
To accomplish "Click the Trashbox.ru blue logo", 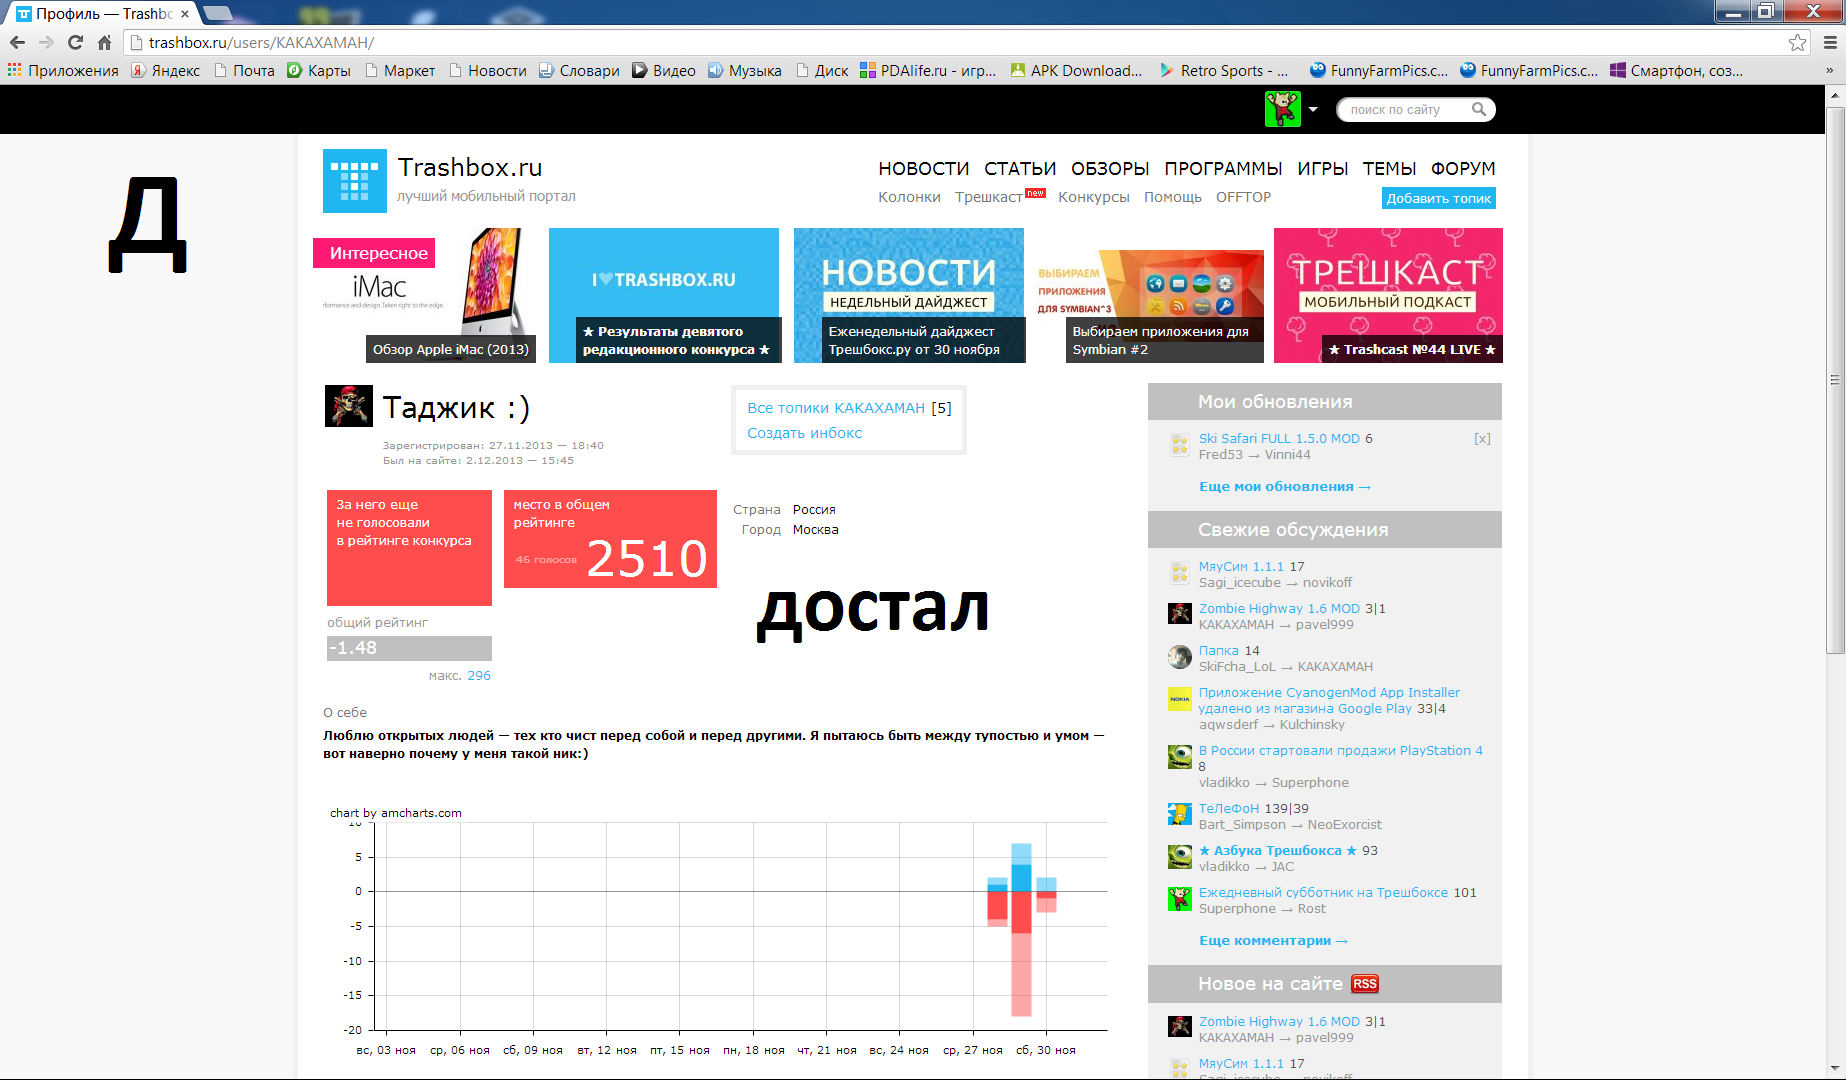I will click(354, 180).
